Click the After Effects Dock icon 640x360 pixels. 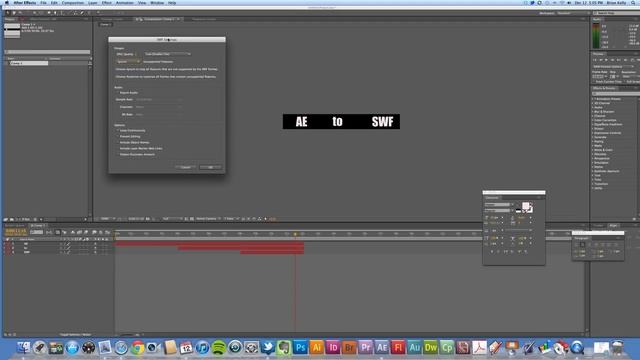point(382,347)
